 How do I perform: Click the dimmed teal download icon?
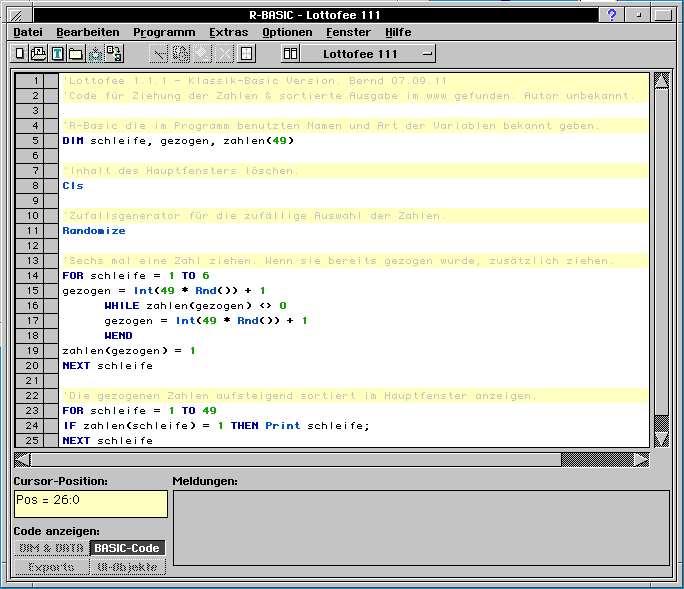pyautogui.click(x=95, y=54)
